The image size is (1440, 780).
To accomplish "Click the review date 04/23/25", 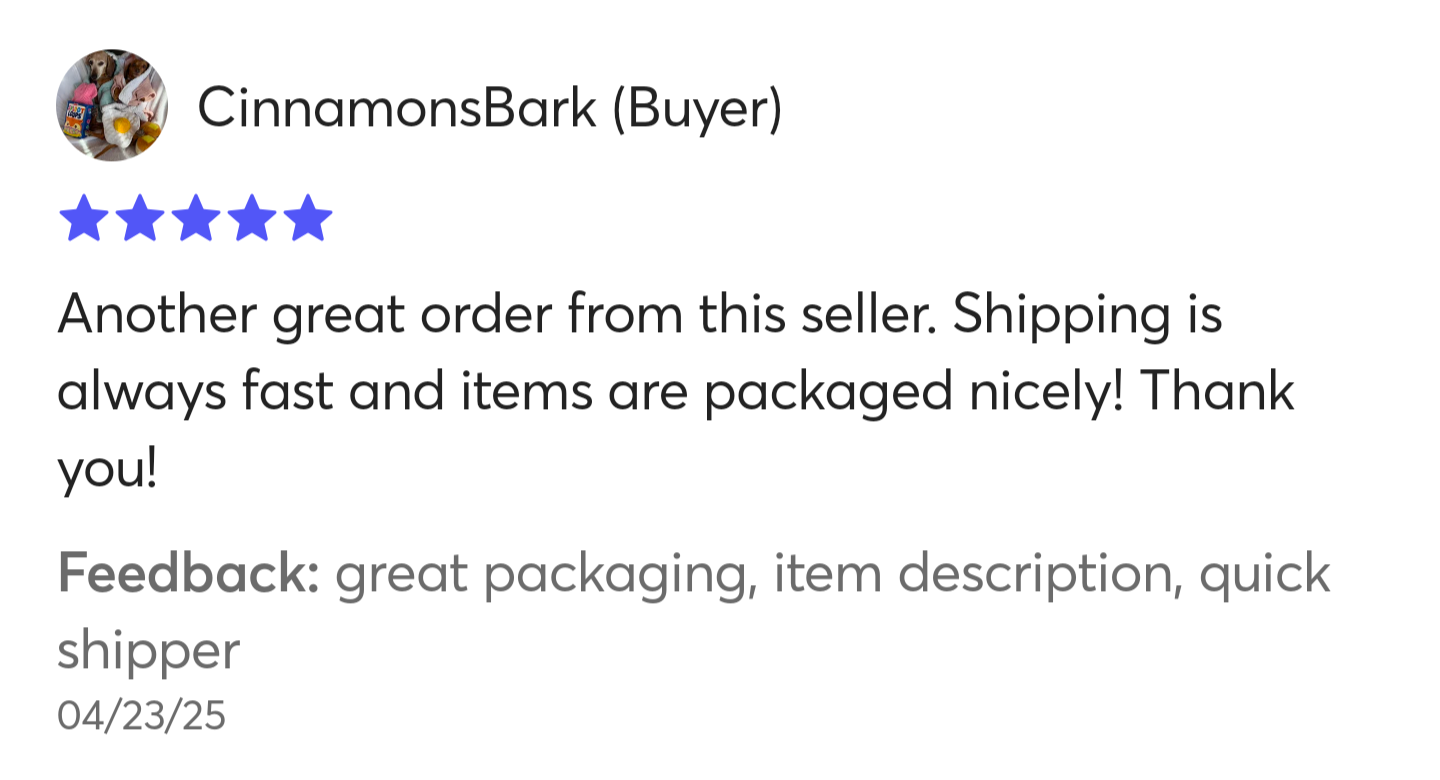I will [x=141, y=716].
